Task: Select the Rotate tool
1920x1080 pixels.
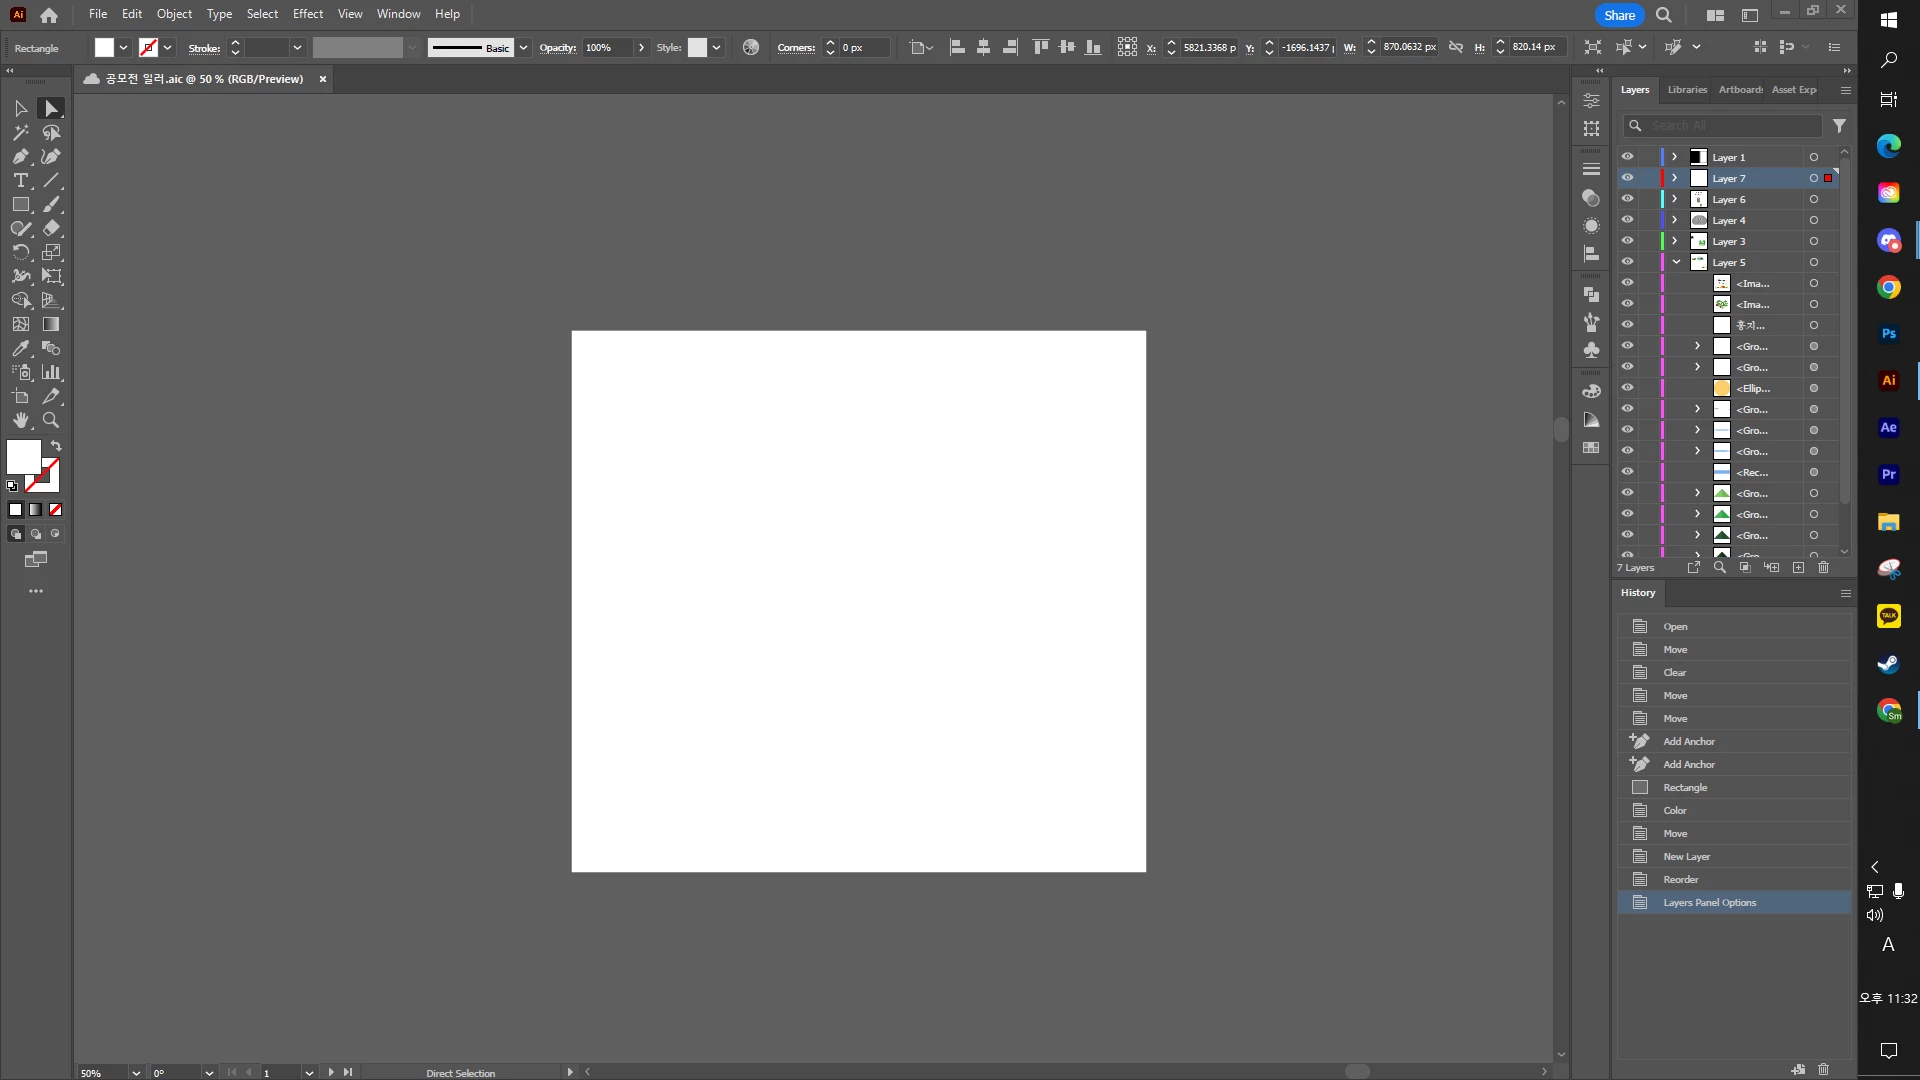Action: tap(20, 252)
